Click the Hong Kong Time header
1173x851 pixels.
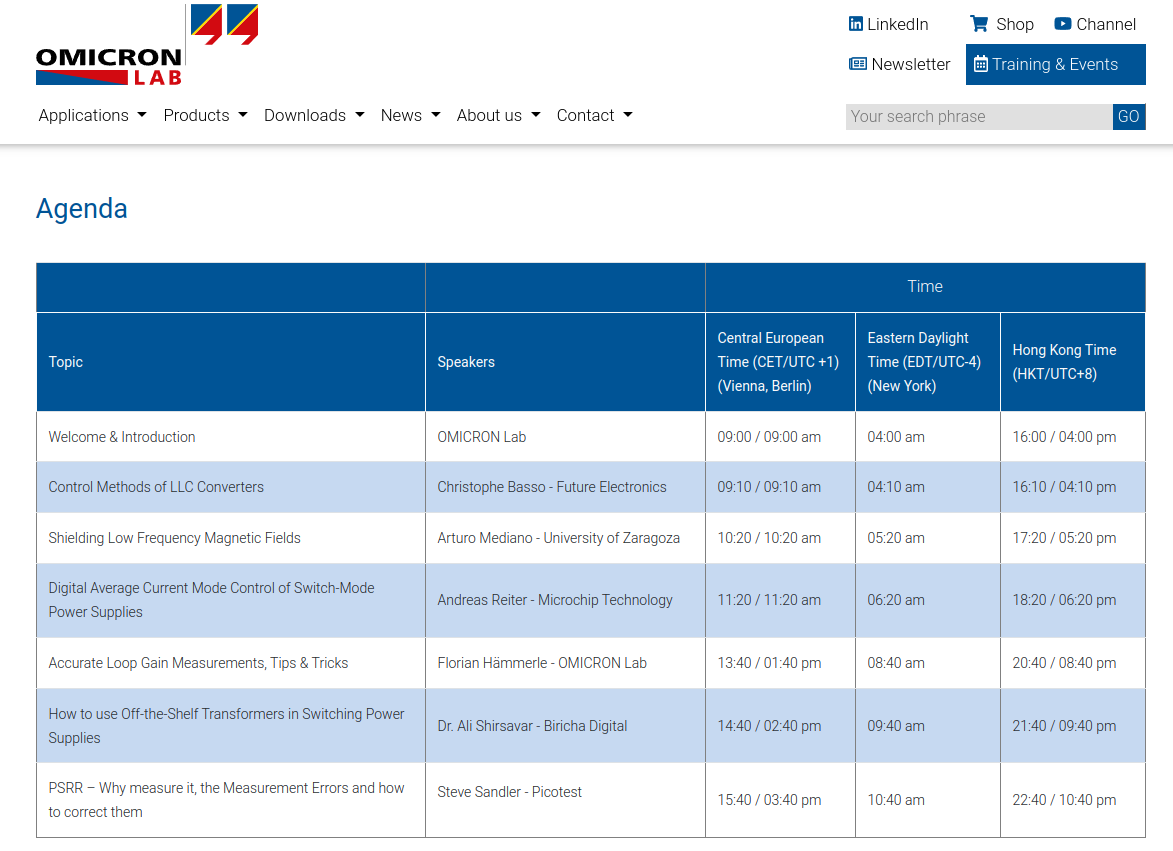(1073, 362)
